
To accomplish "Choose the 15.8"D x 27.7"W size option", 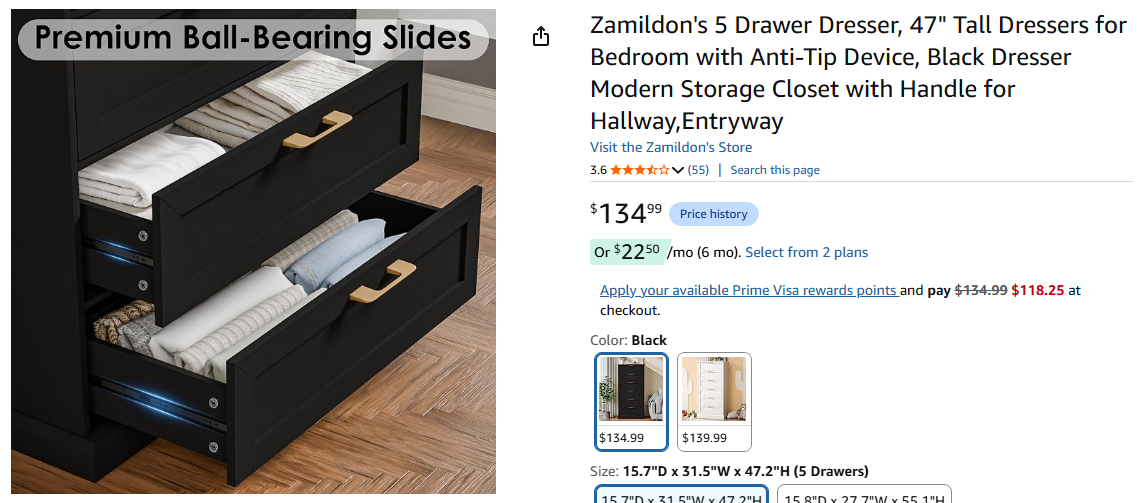I will coord(864,495).
